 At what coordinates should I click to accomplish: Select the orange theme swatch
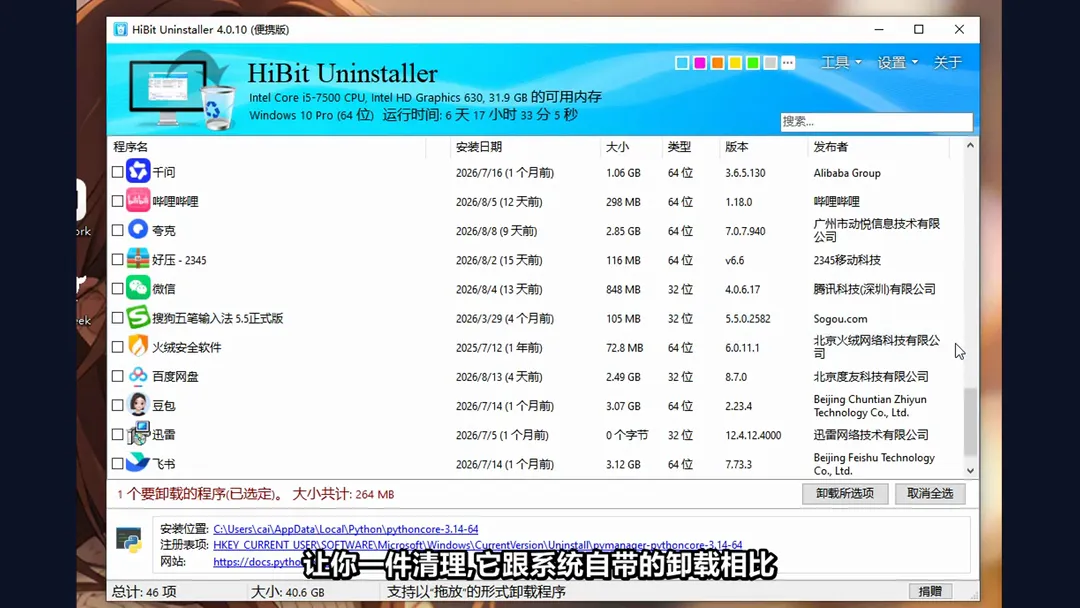click(717, 63)
